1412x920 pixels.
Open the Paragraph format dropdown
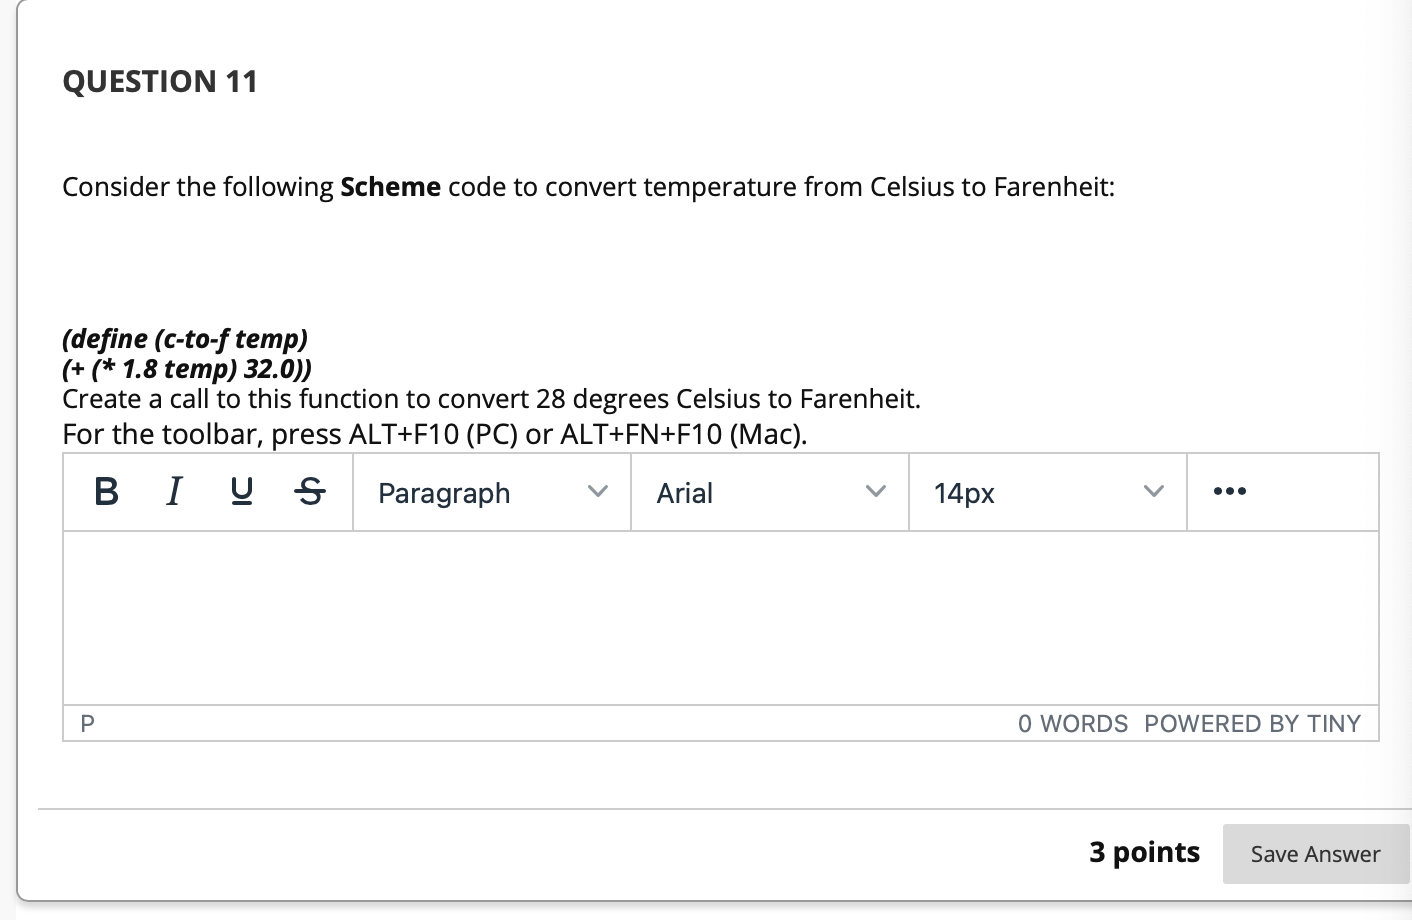click(490, 492)
